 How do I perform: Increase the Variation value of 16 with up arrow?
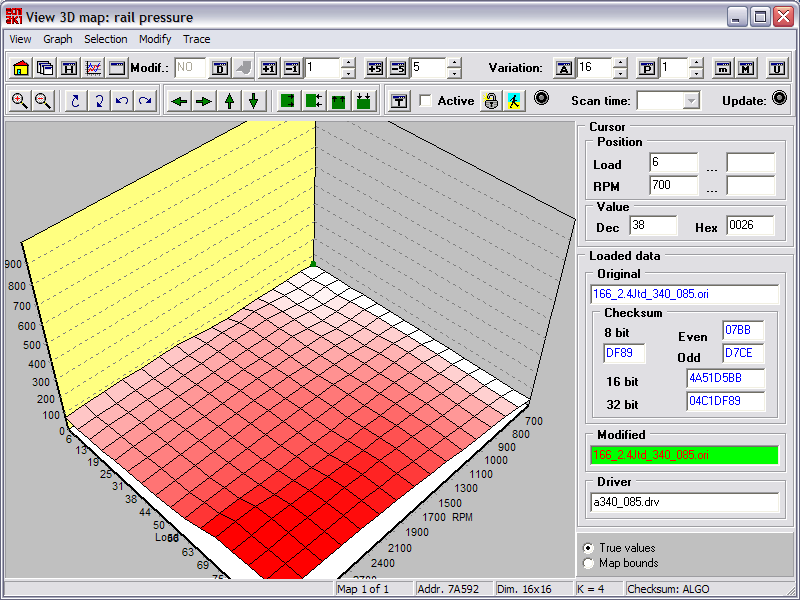[620, 64]
